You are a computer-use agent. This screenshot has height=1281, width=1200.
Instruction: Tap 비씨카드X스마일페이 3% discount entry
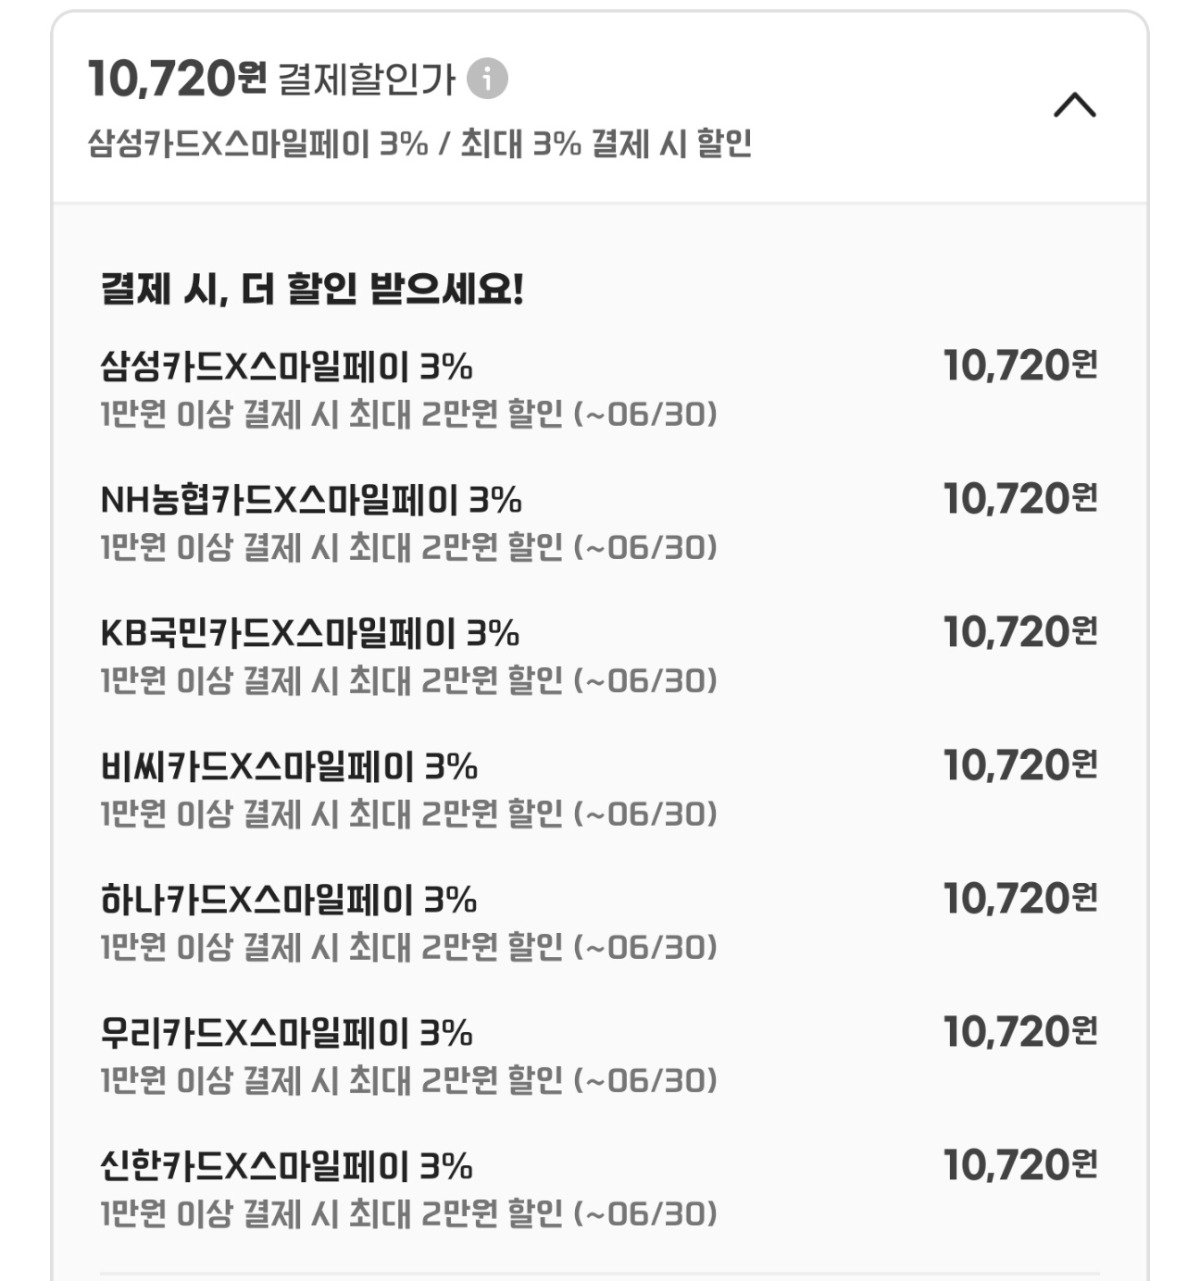pyautogui.click(x=289, y=767)
